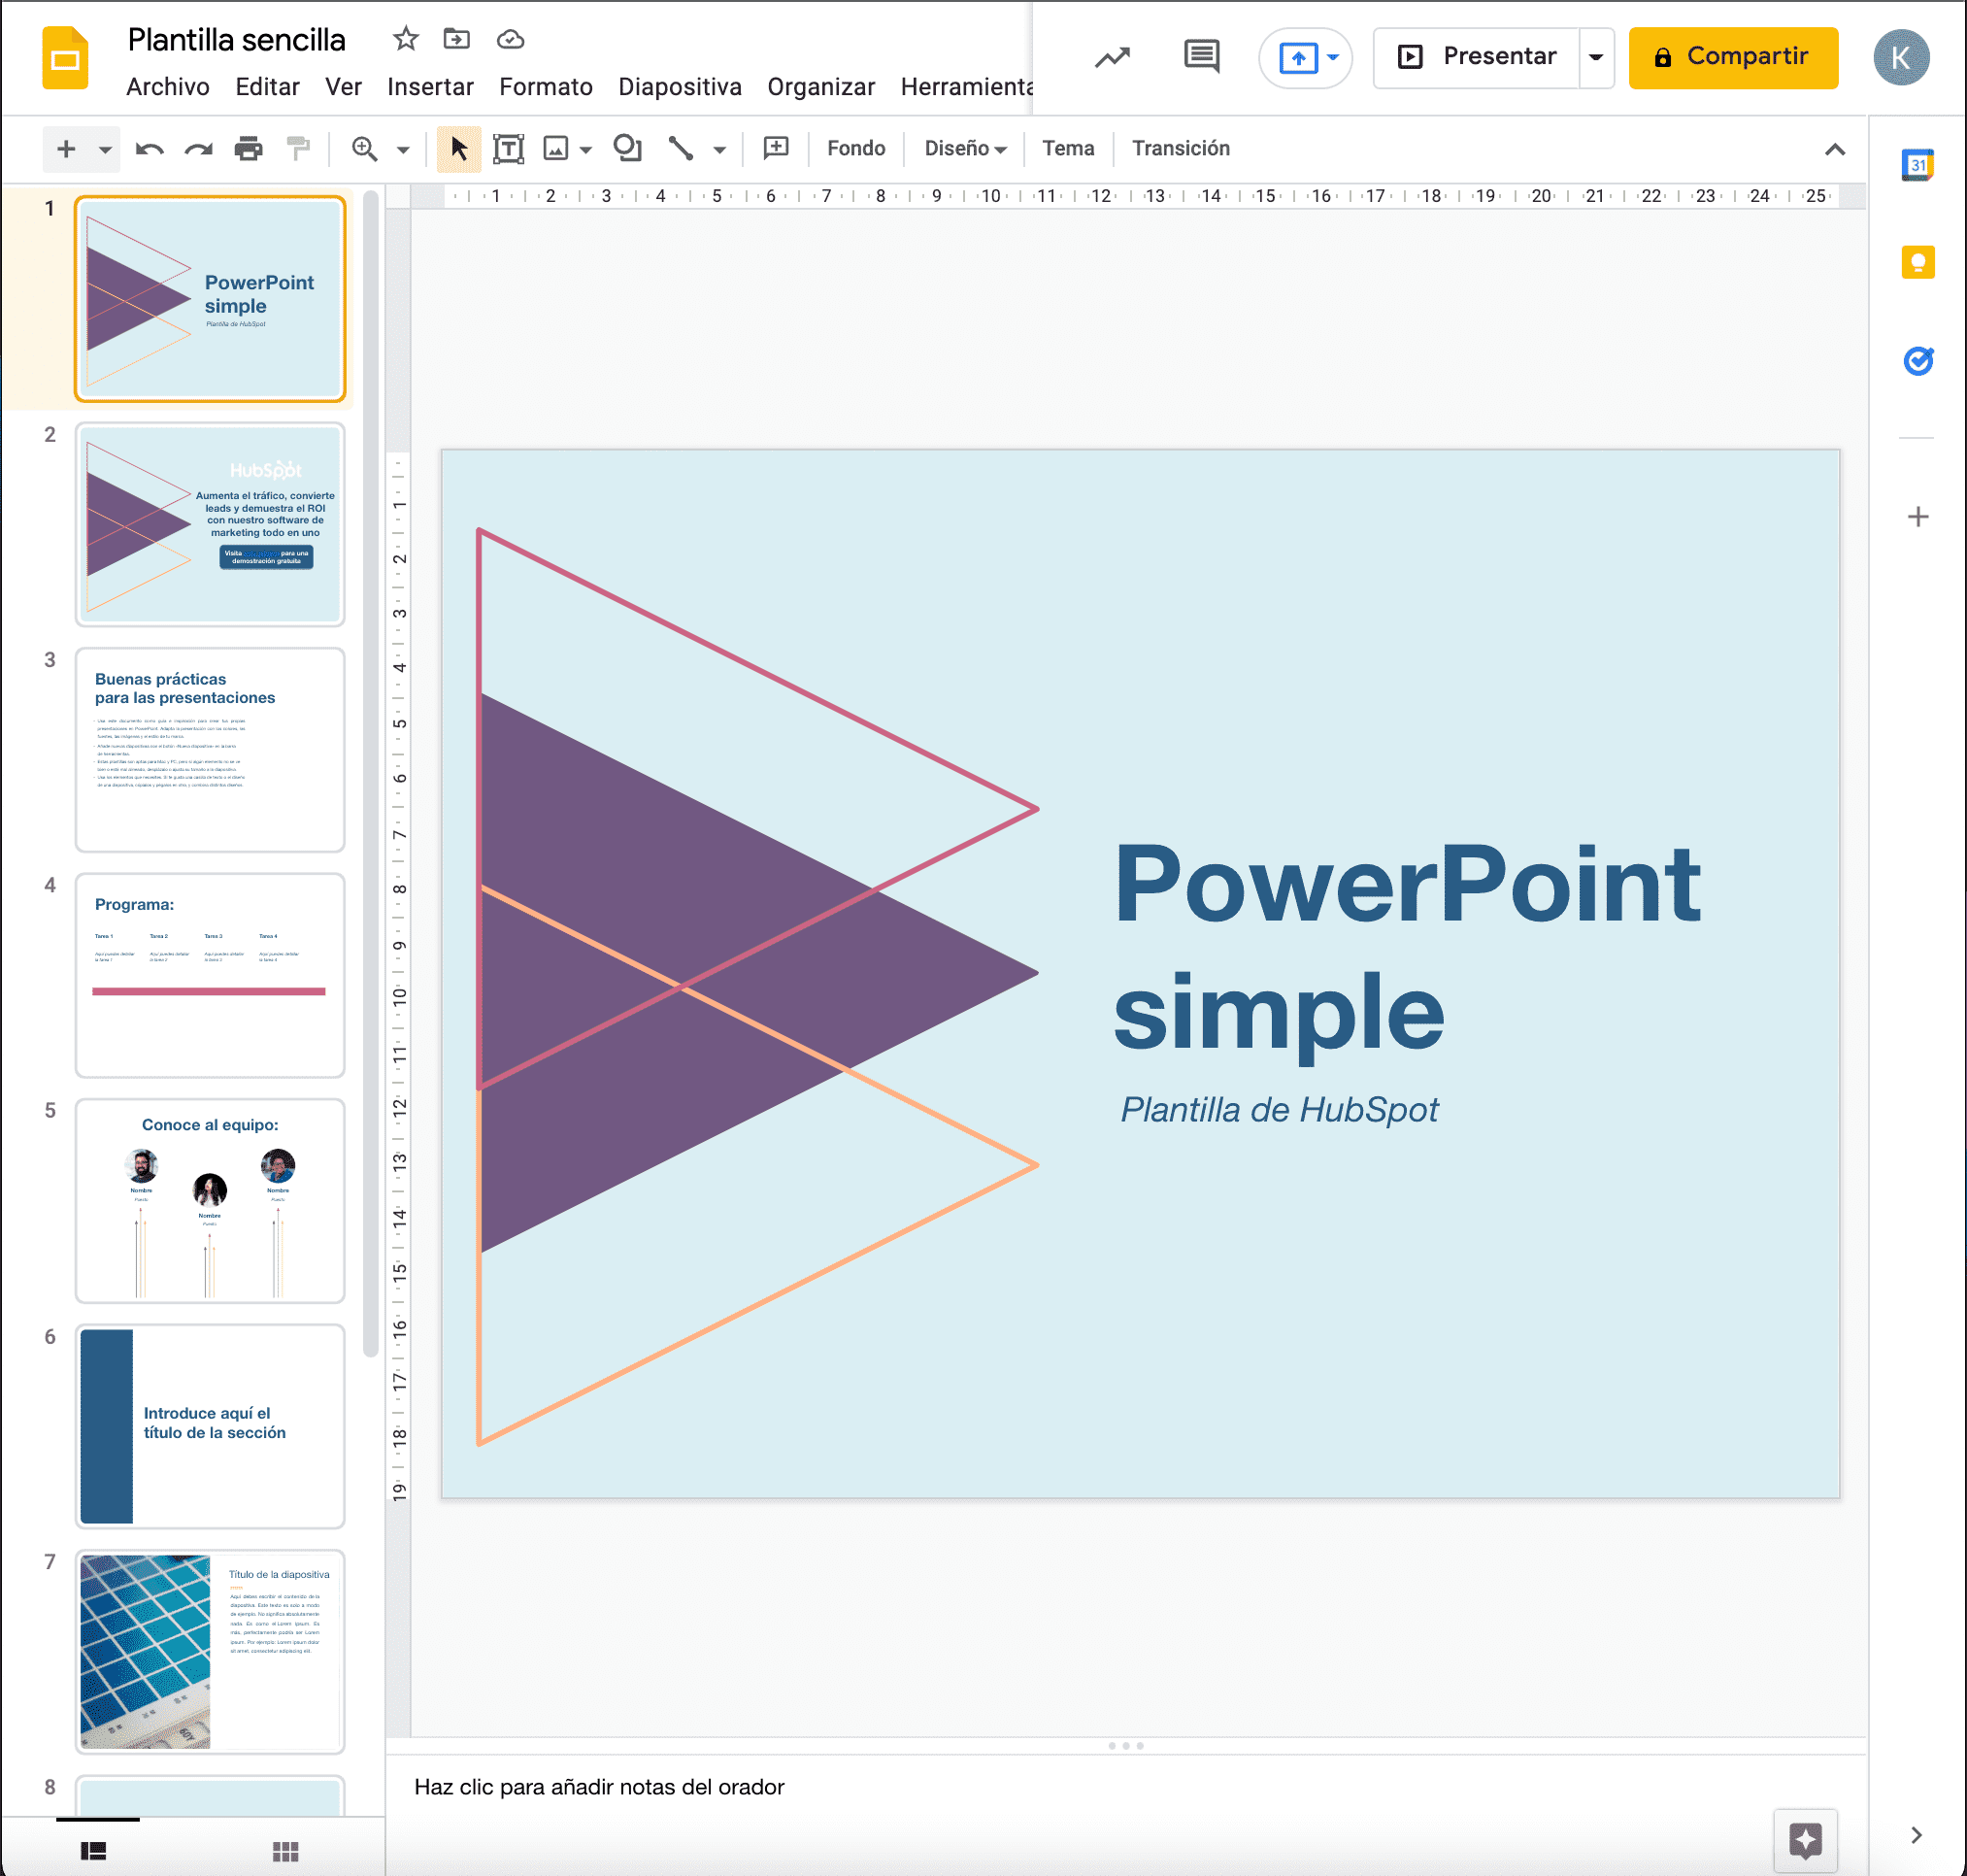This screenshot has width=1967, height=1876.
Task: Click the Fondo option to change background
Action: coord(855,148)
